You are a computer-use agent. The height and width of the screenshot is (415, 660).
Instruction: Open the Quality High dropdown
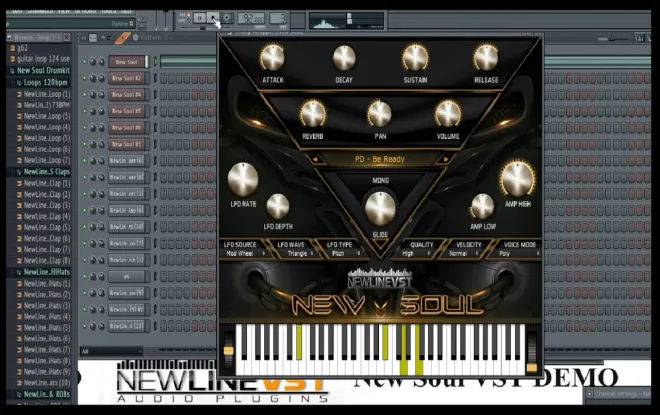tap(415, 253)
